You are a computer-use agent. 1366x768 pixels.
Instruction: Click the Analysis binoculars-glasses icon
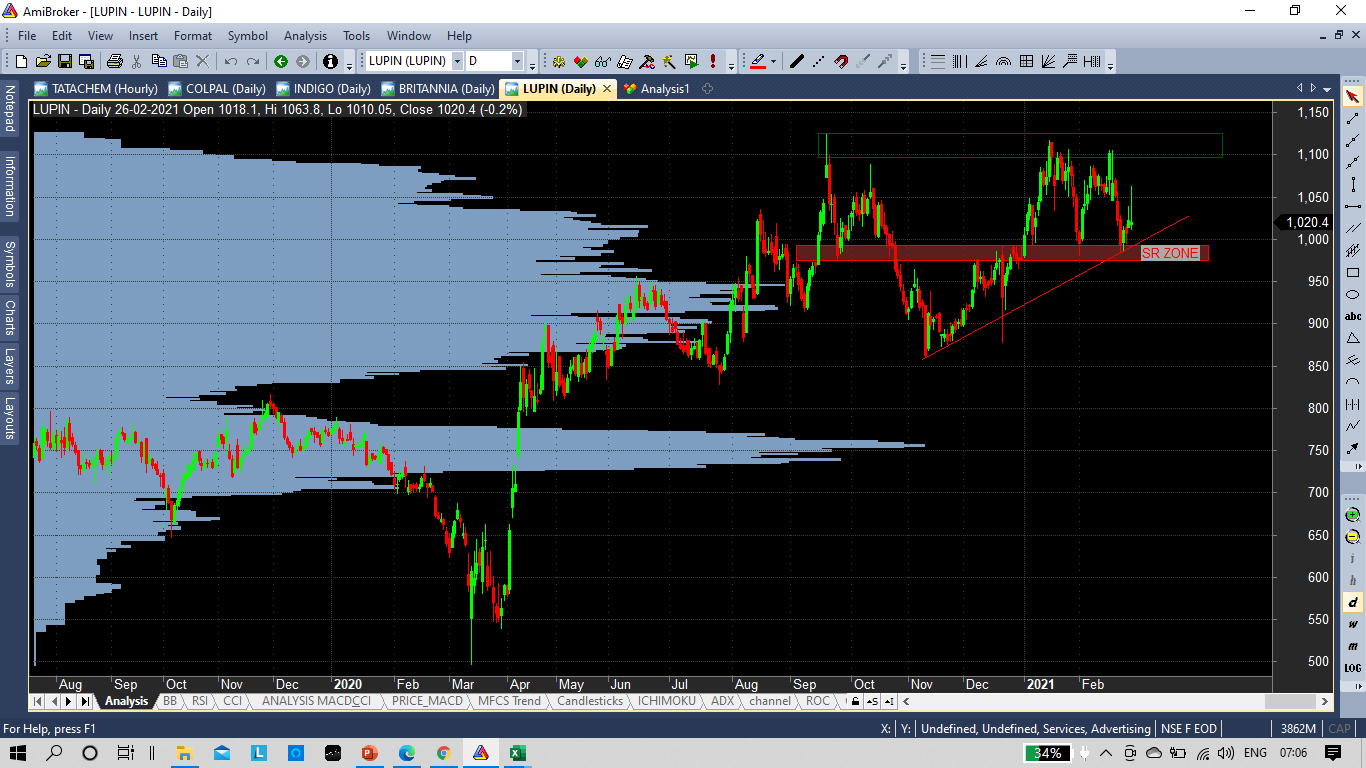pyautogui.click(x=603, y=61)
